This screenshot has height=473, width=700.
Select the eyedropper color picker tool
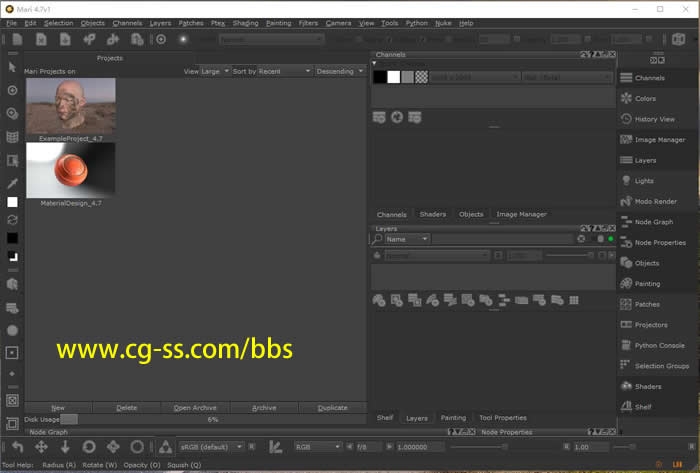click(x=12, y=184)
